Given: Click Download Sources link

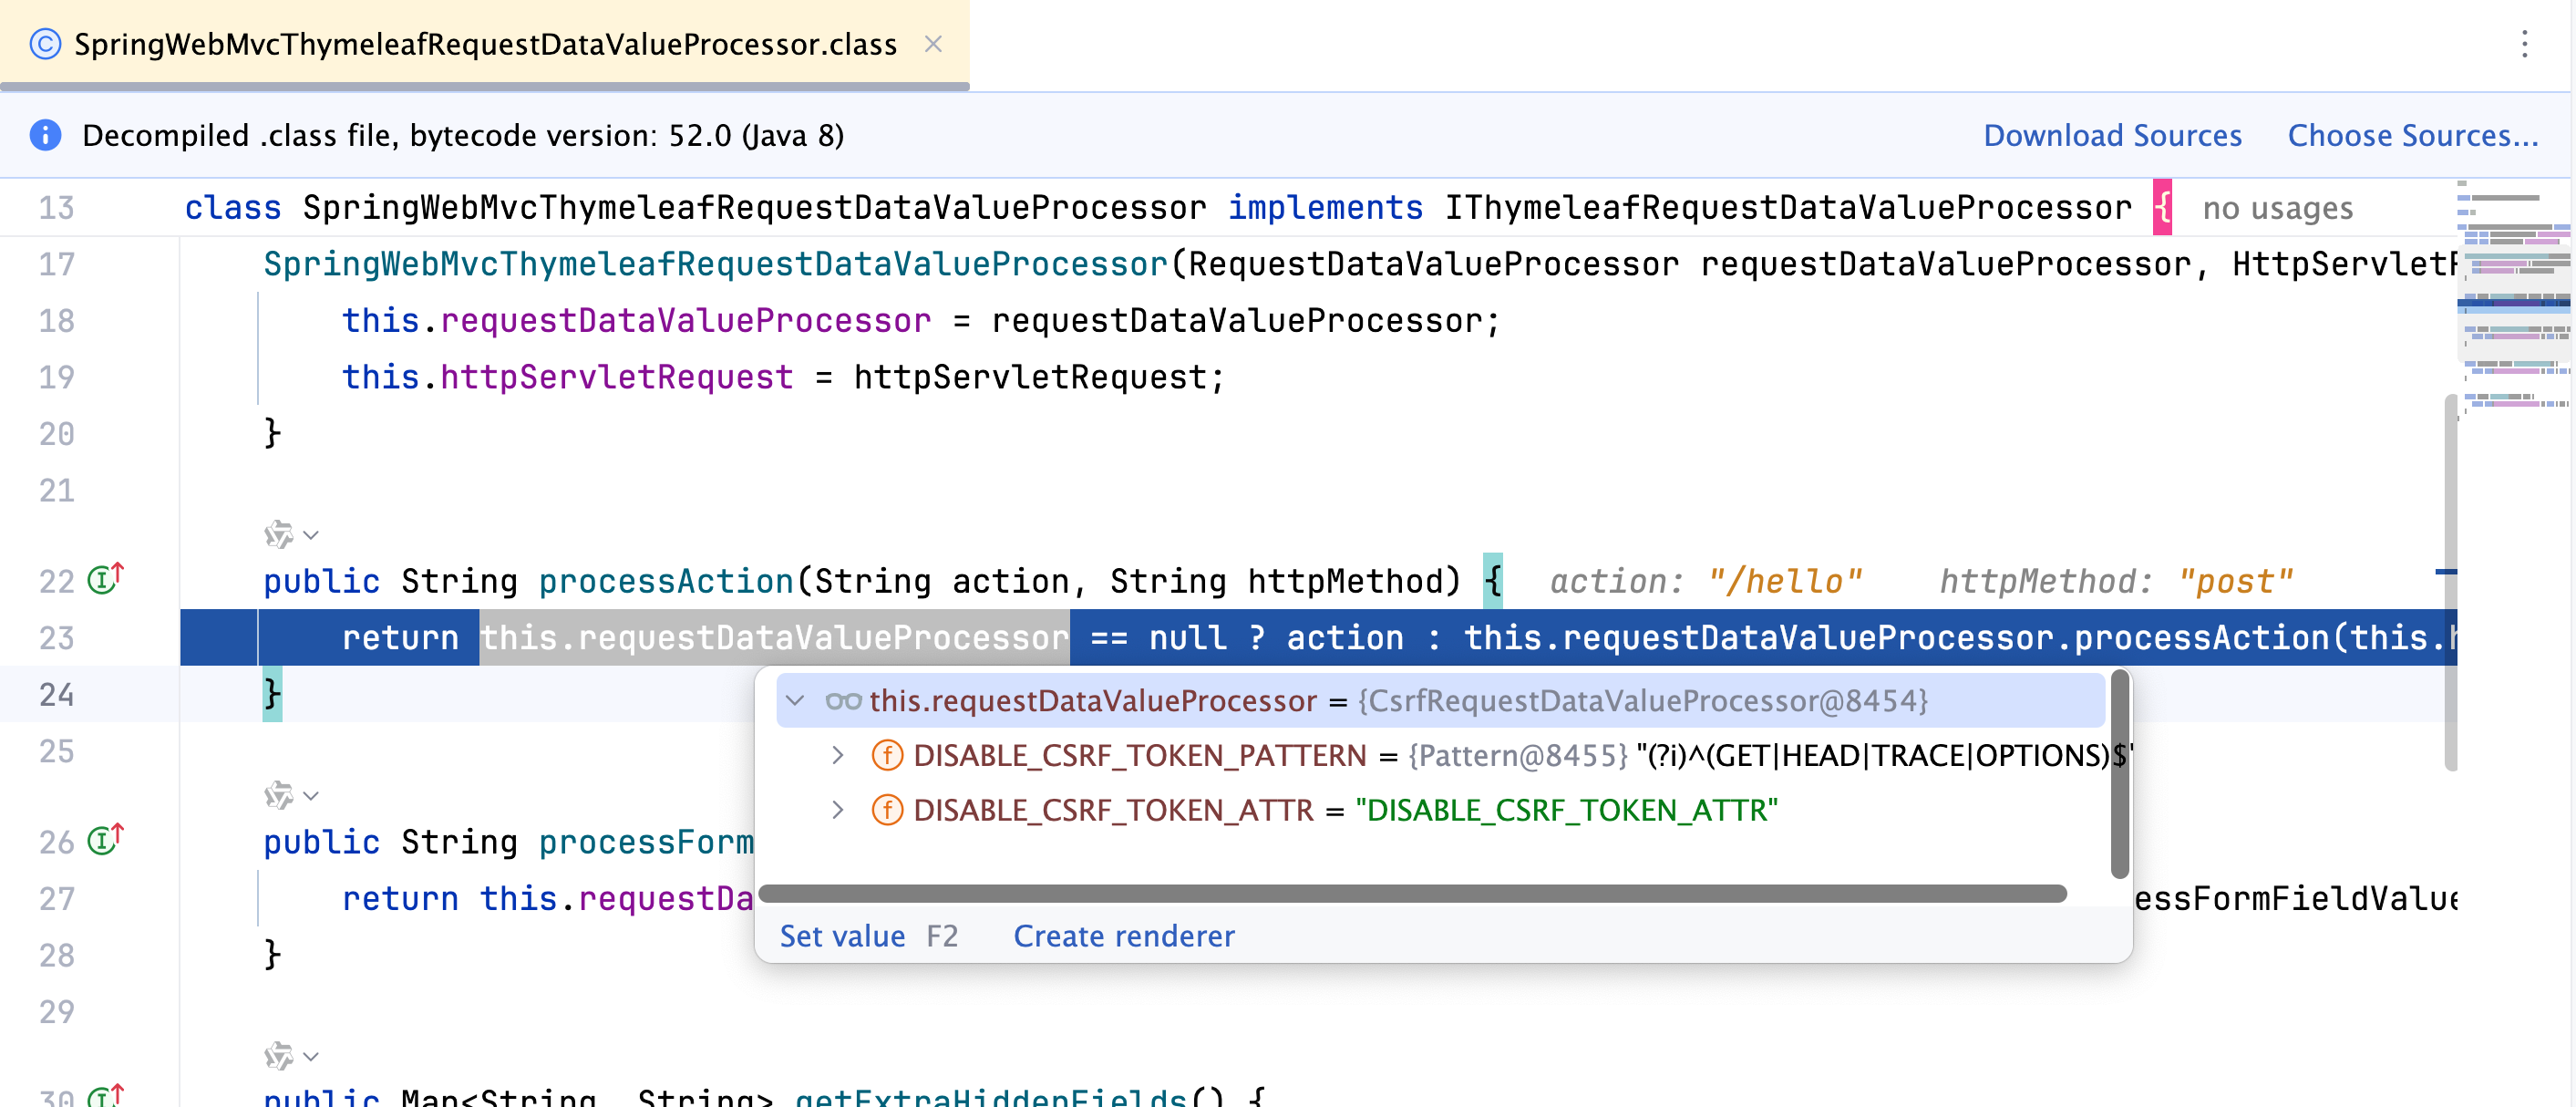Looking at the screenshot, I should (x=2112, y=135).
